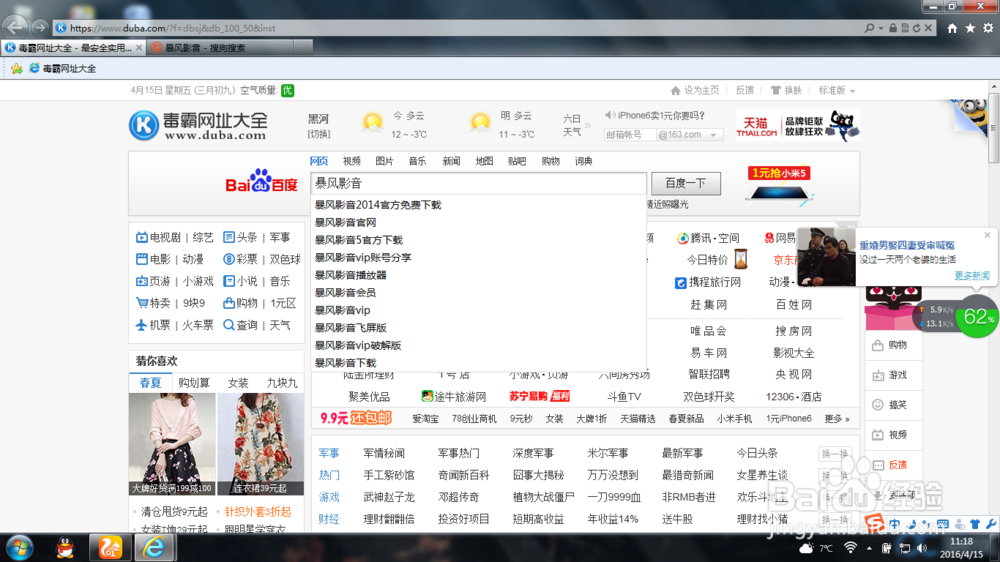
Task: Click the address bar search magnifier icon
Action: click(x=869, y=28)
